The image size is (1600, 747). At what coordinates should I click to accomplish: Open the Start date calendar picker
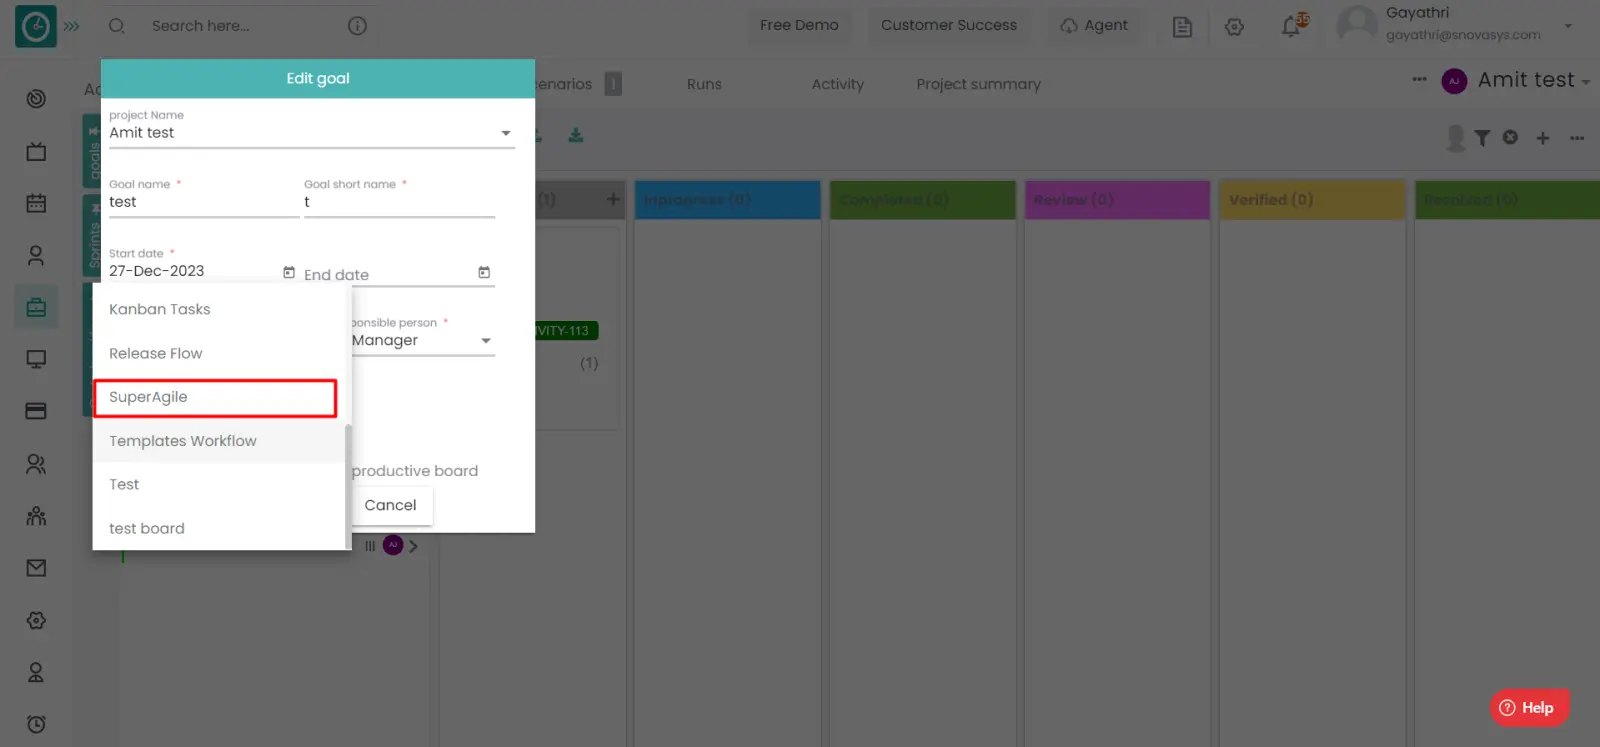[x=289, y=272]
